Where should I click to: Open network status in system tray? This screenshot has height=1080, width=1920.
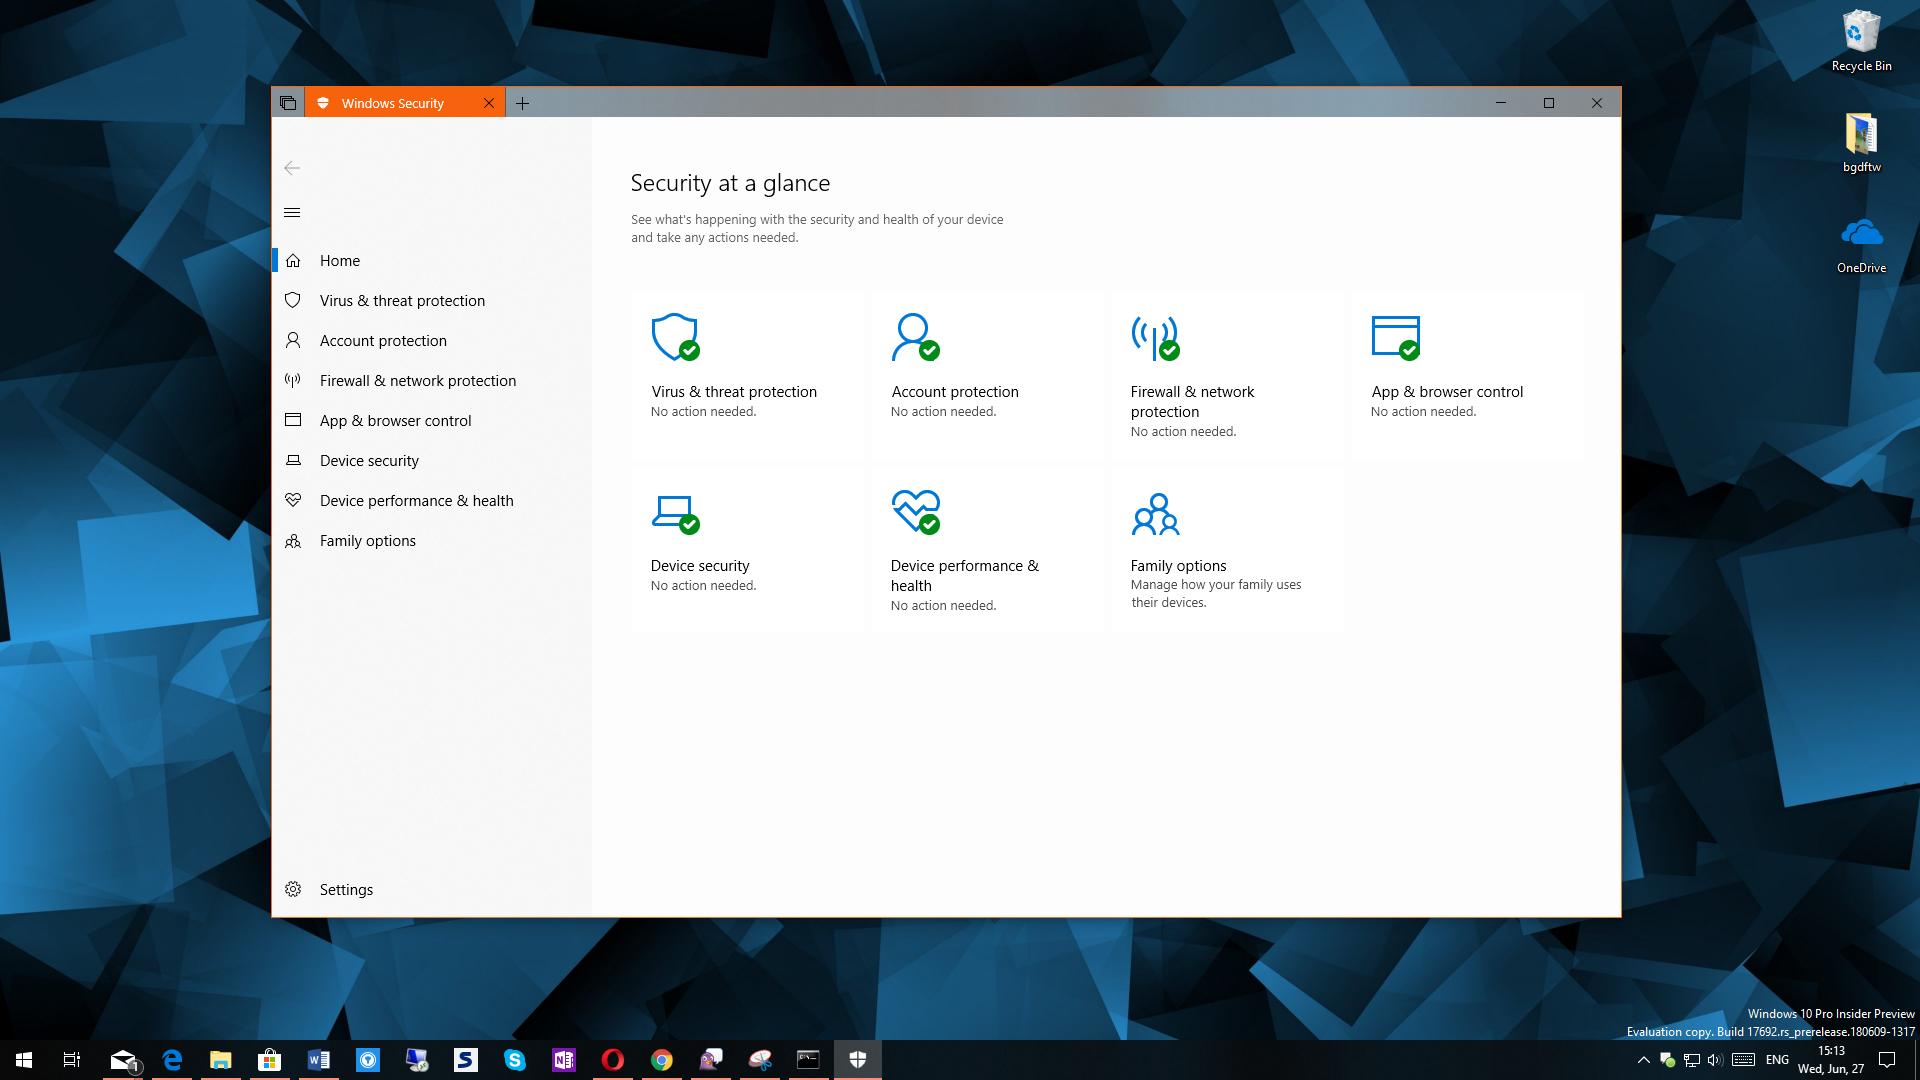(1692, 1060)
